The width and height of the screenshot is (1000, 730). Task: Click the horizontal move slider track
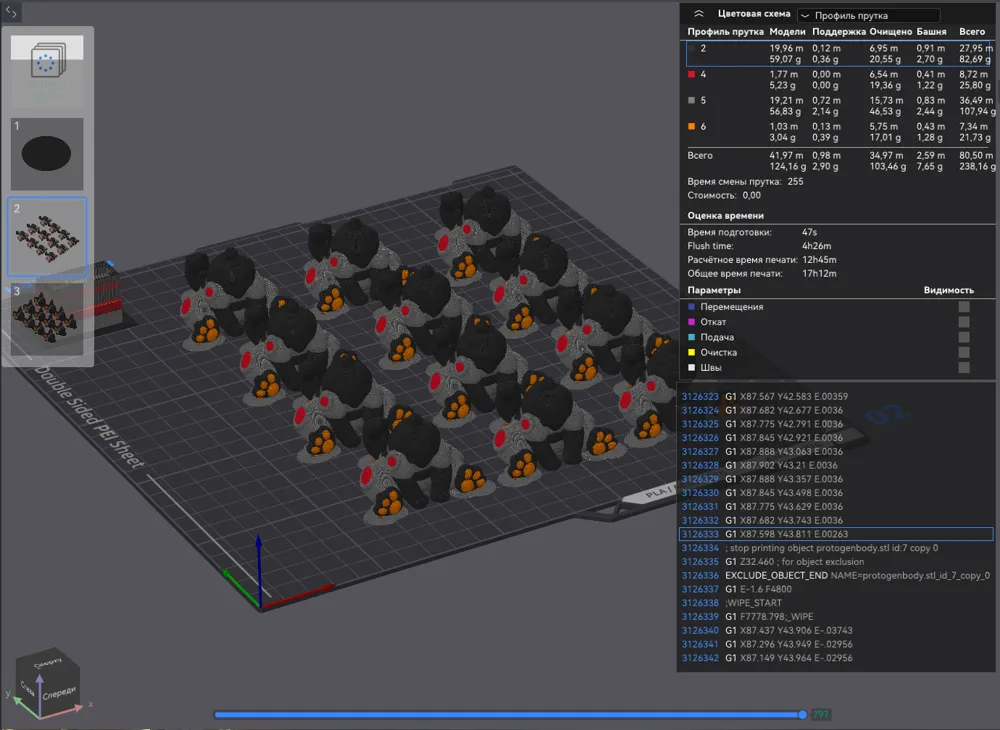click(507, 715)
